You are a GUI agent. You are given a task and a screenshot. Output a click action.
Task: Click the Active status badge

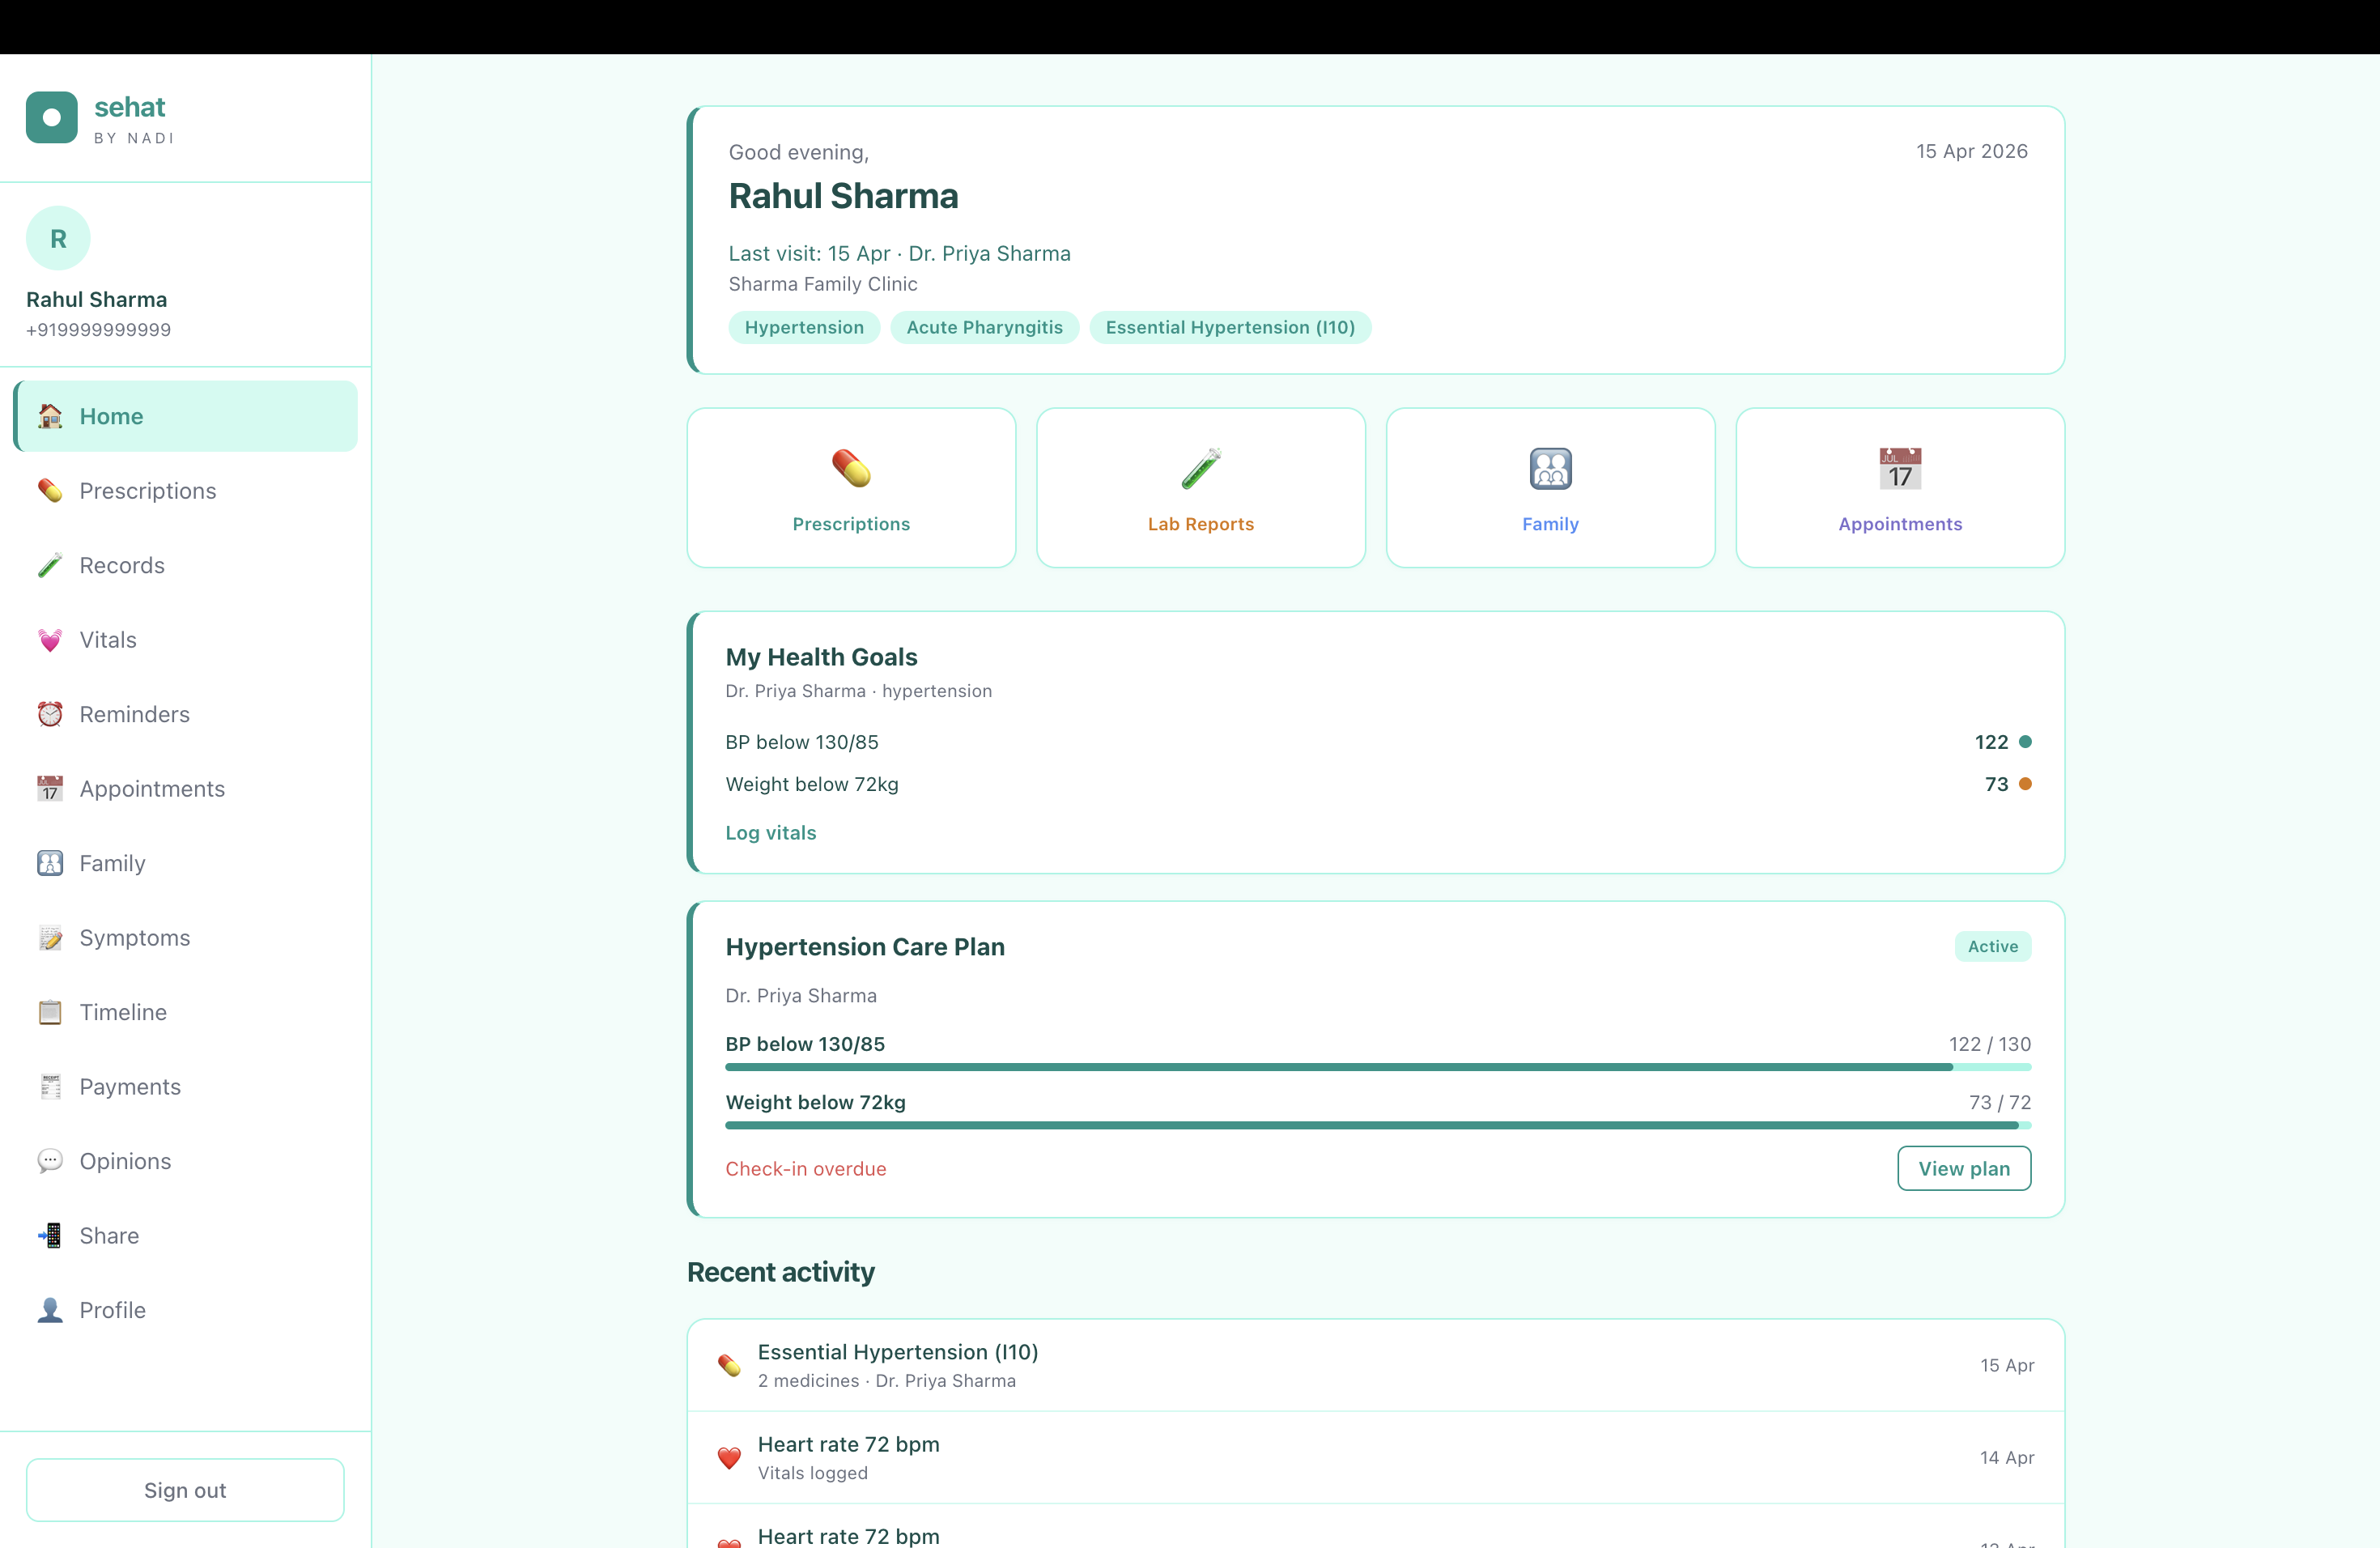click(1993, 947)
